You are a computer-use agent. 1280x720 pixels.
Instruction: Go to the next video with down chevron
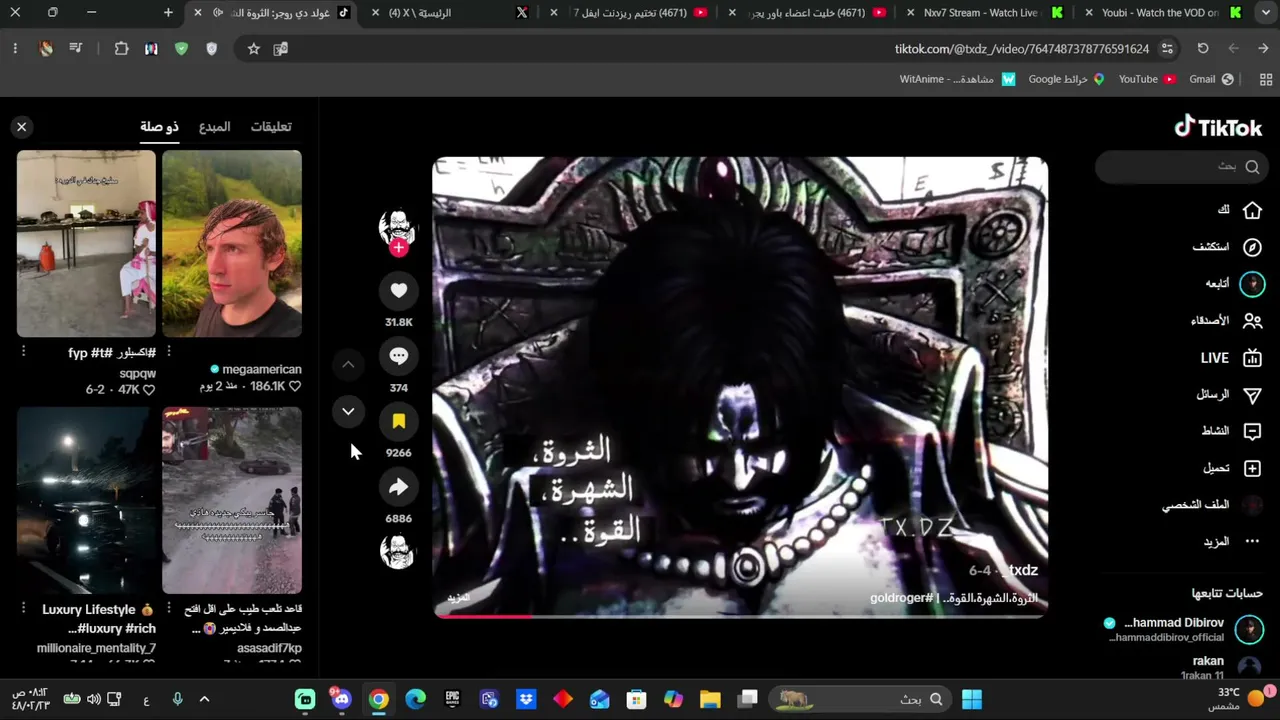pyautogui.click(x=348, y=411)
